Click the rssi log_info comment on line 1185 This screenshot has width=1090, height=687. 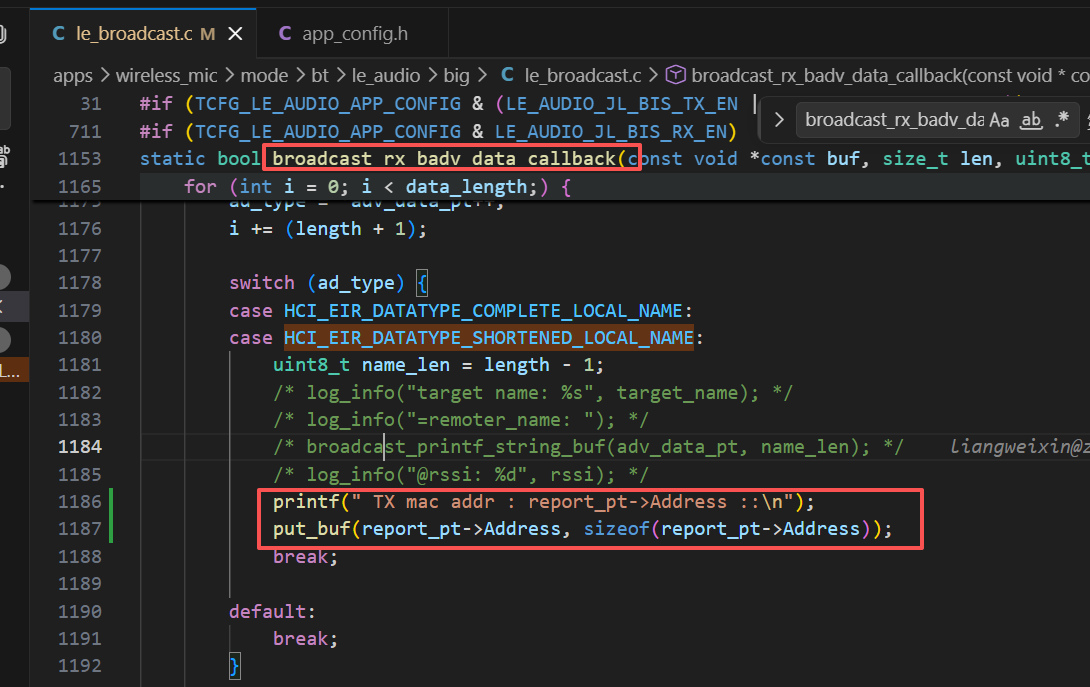[x=461, y=474]
